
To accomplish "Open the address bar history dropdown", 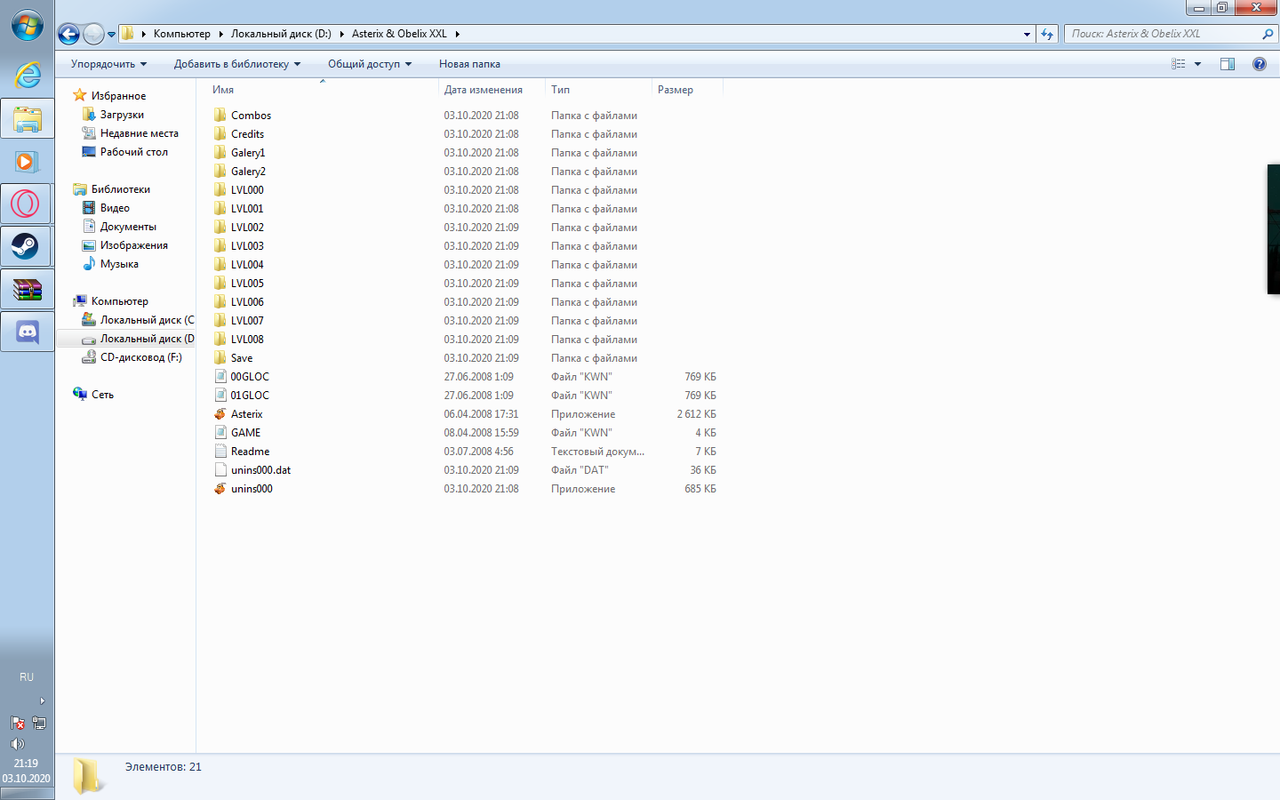I will (1028, 34).
